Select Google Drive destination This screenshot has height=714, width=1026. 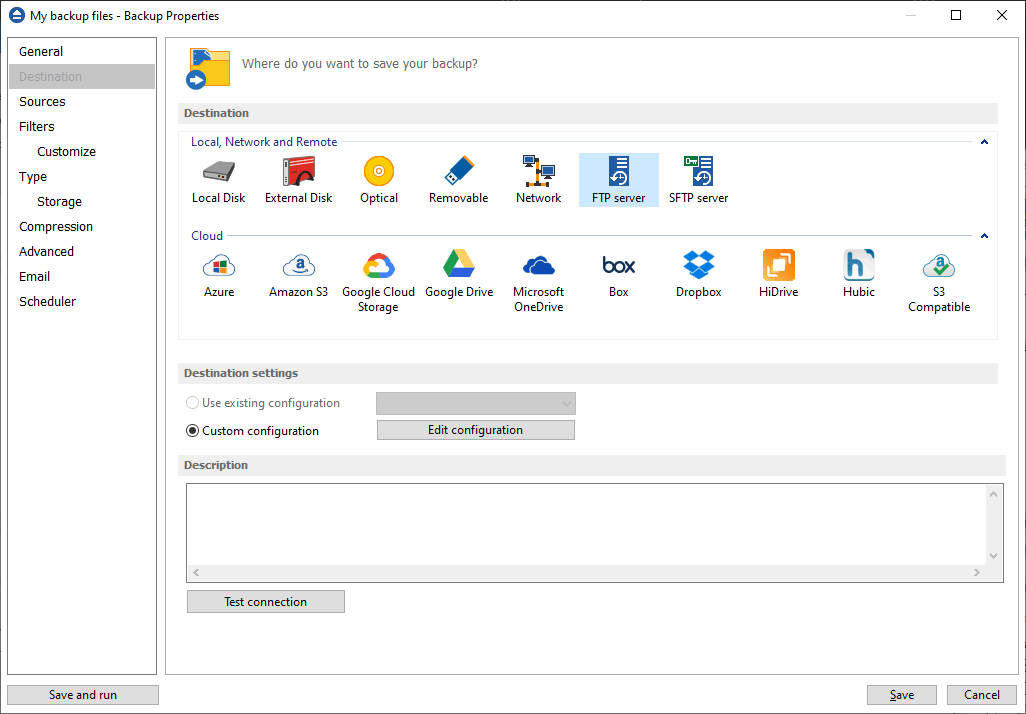[459, 275]
